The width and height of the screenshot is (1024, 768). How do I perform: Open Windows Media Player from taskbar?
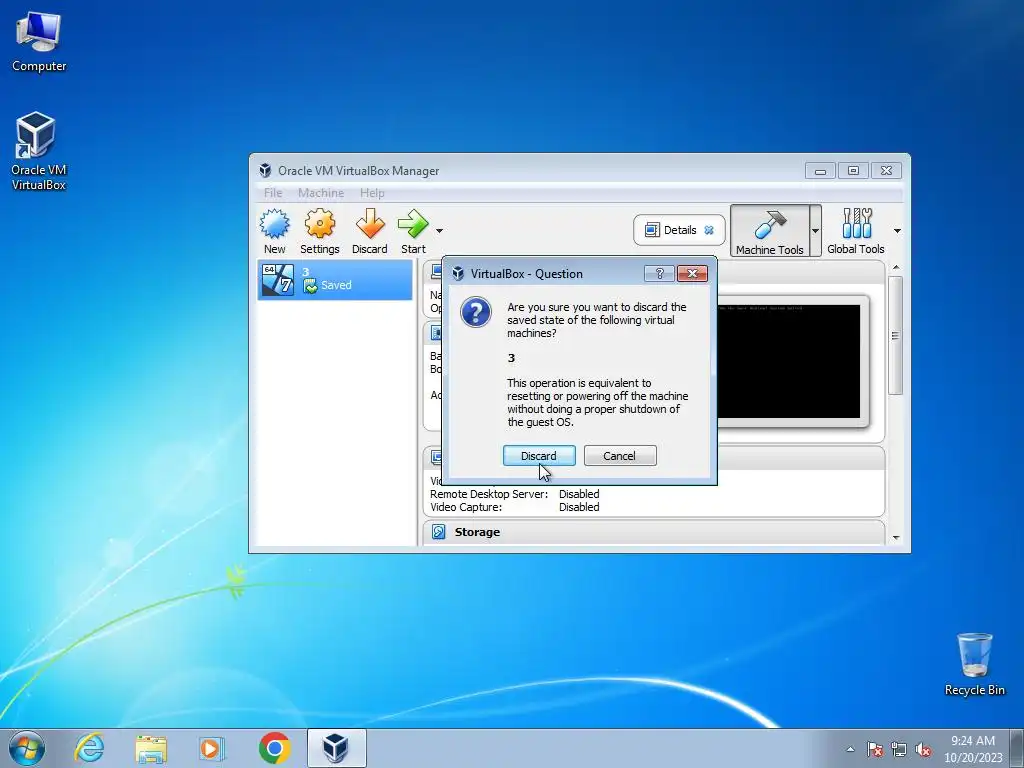(212, 748)
